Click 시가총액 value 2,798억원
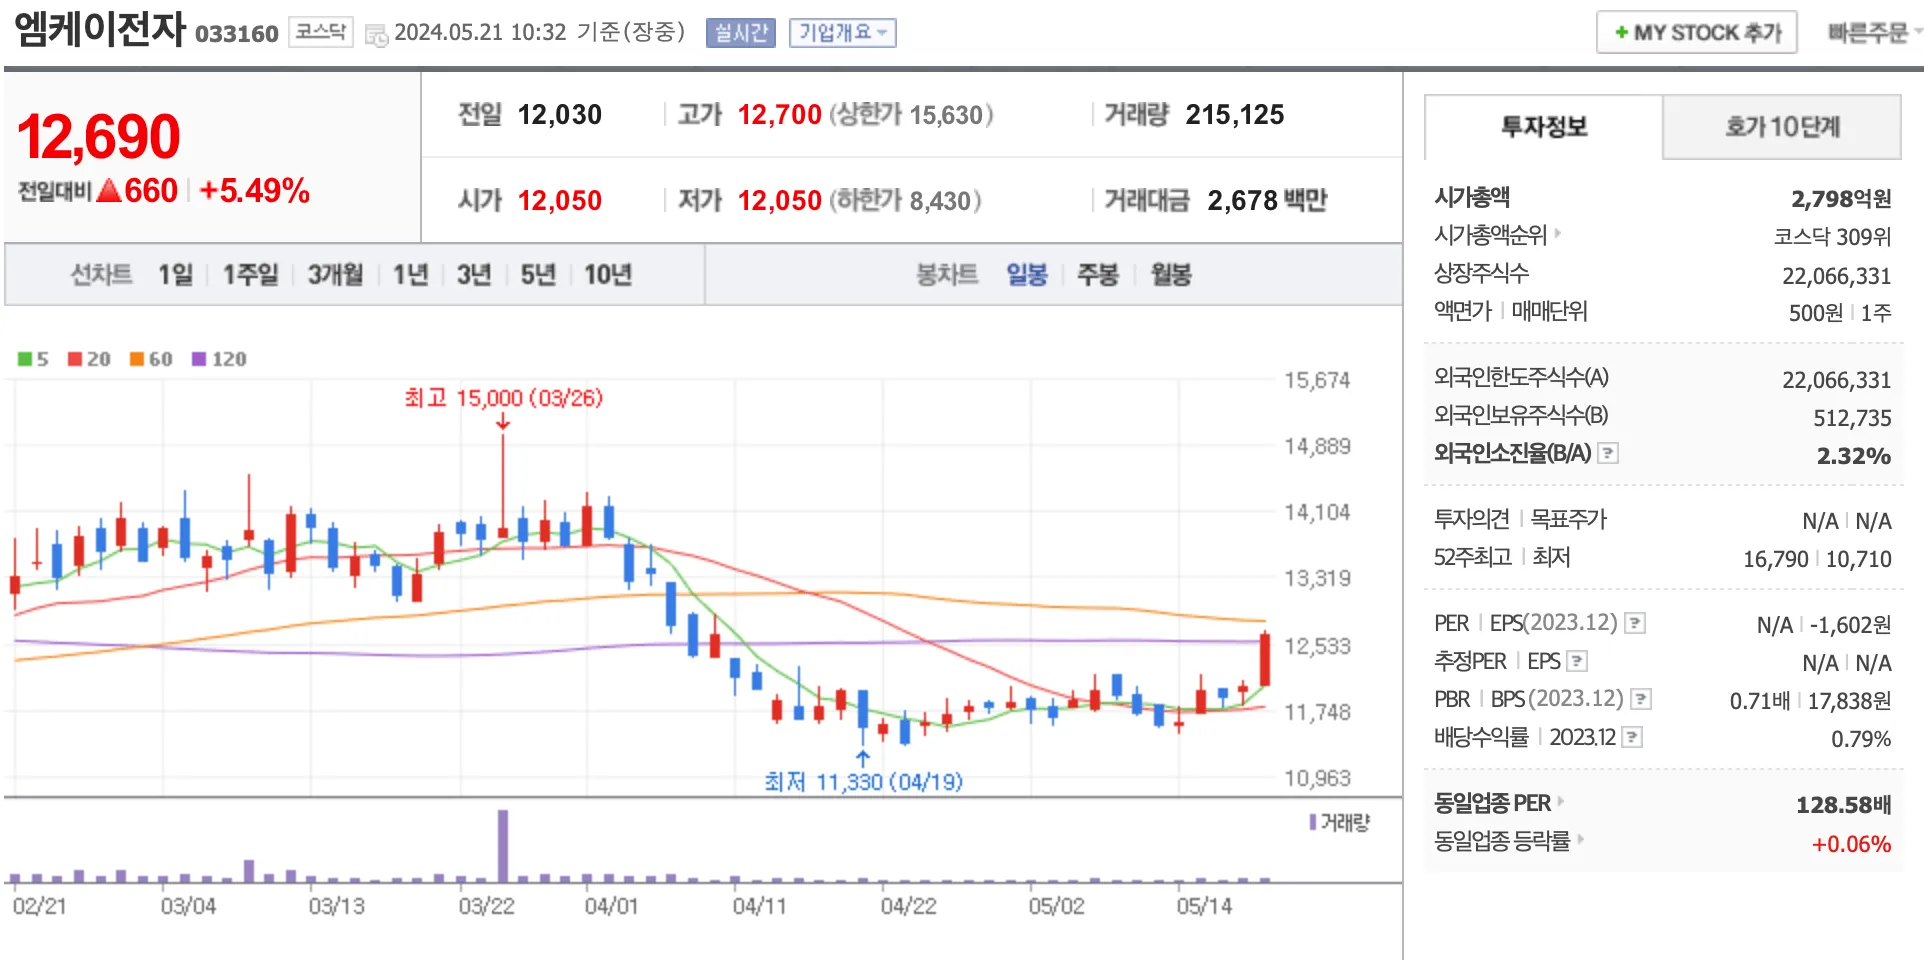The image size is (1924, 960). coord(1841,199)
